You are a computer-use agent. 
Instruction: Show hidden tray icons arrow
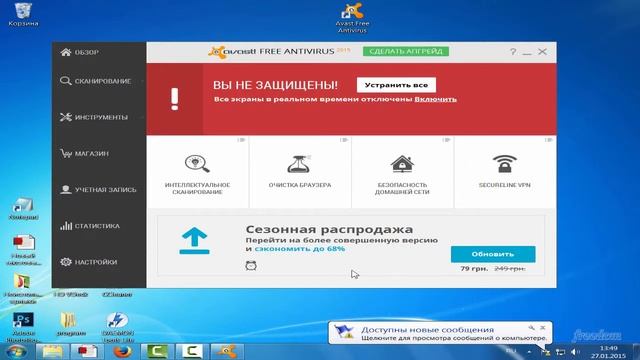point(529,351)
